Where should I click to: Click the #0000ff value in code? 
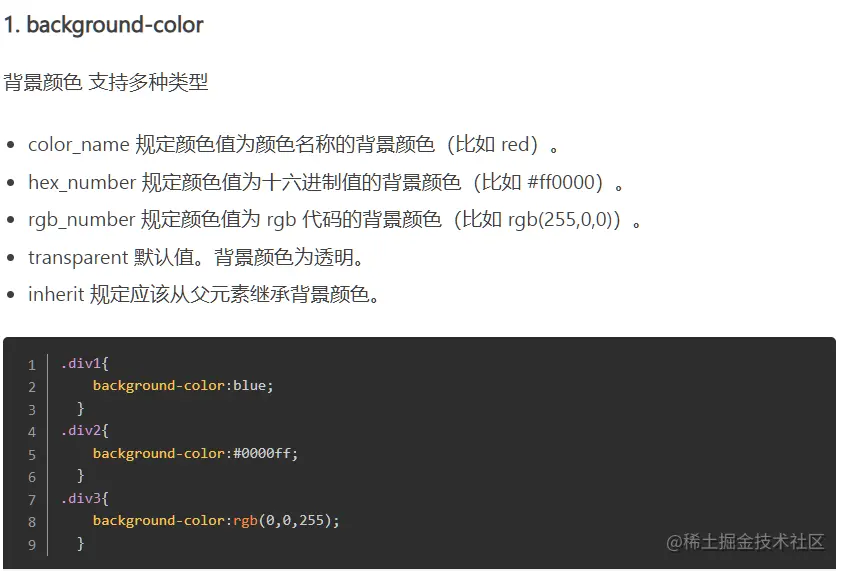[x=264, y=453]
